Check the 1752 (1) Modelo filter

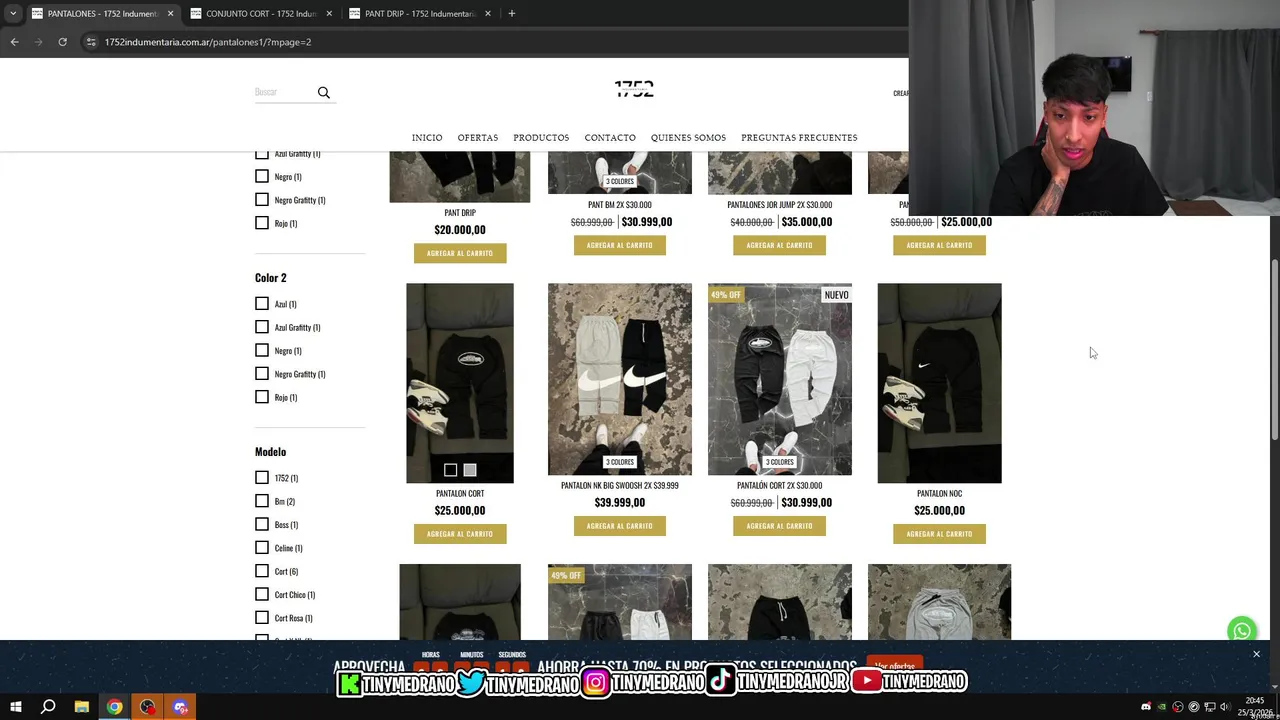262,478
